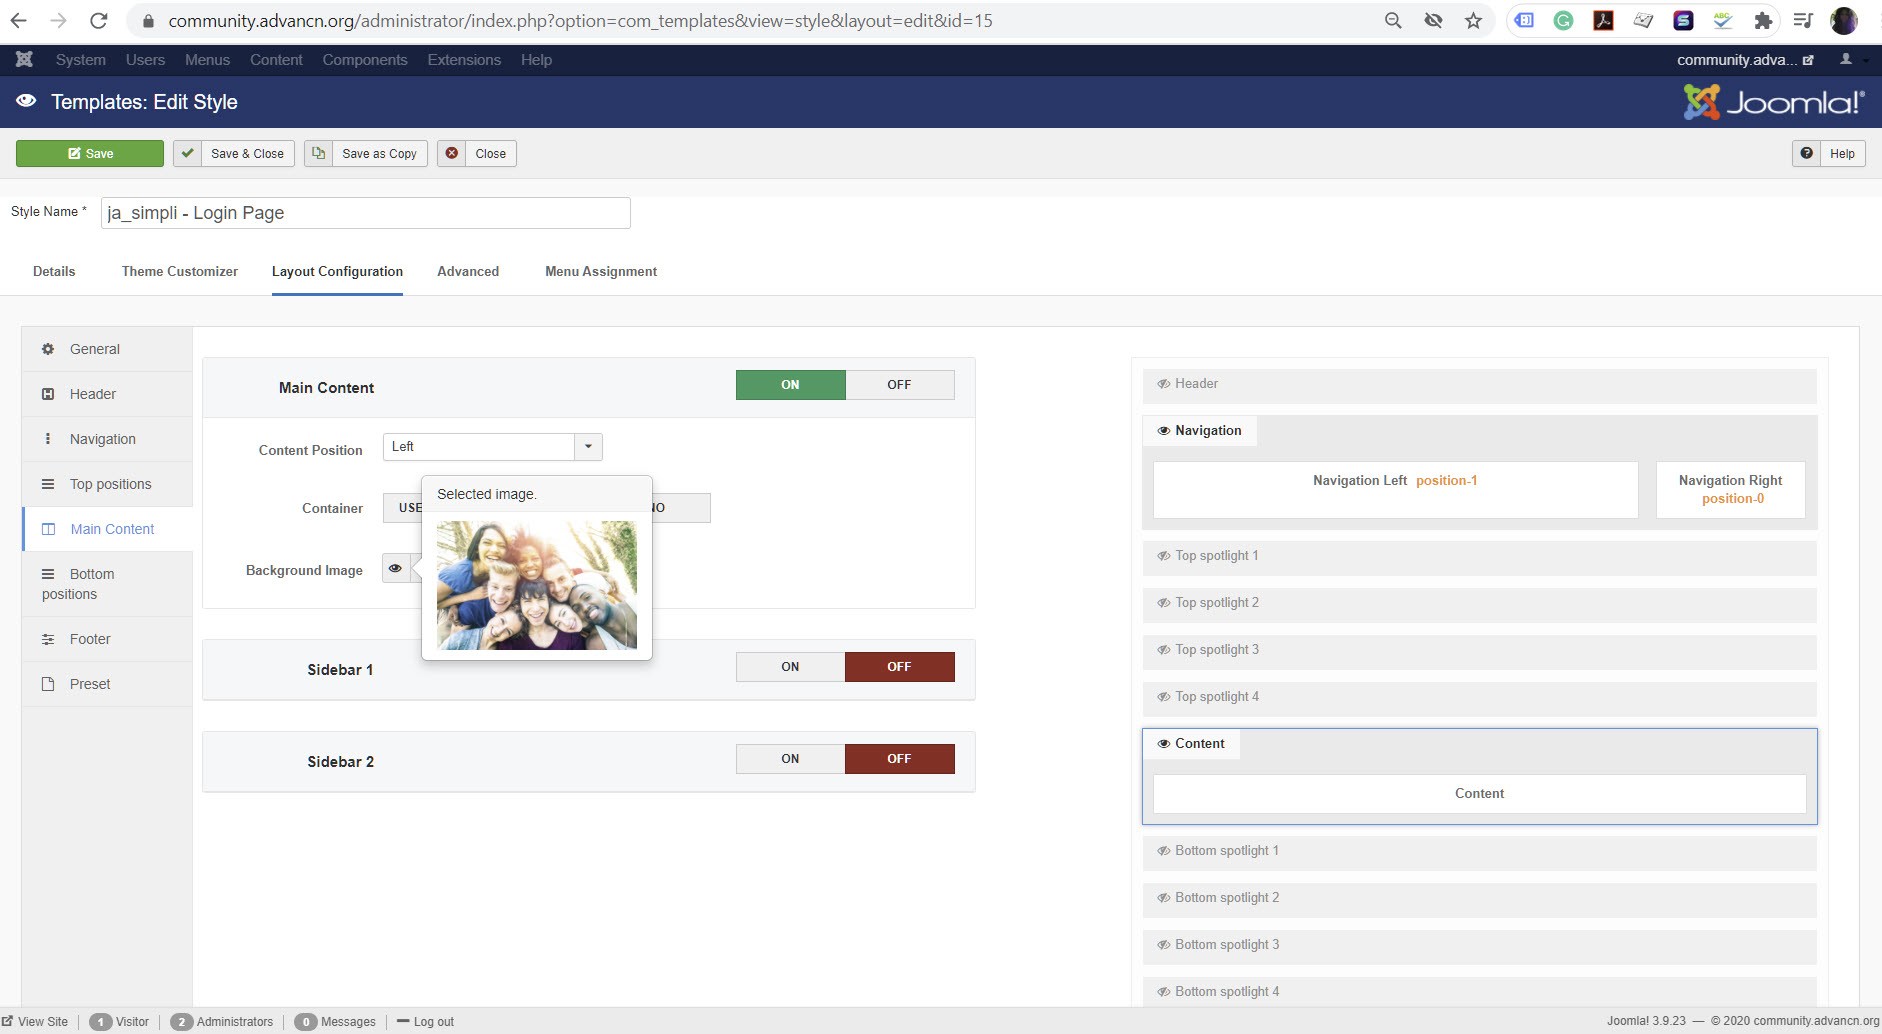1882x1034 pixels.
Task: Toggle visibility of Bottom spotlight 1
Action: click(1163, 851)
